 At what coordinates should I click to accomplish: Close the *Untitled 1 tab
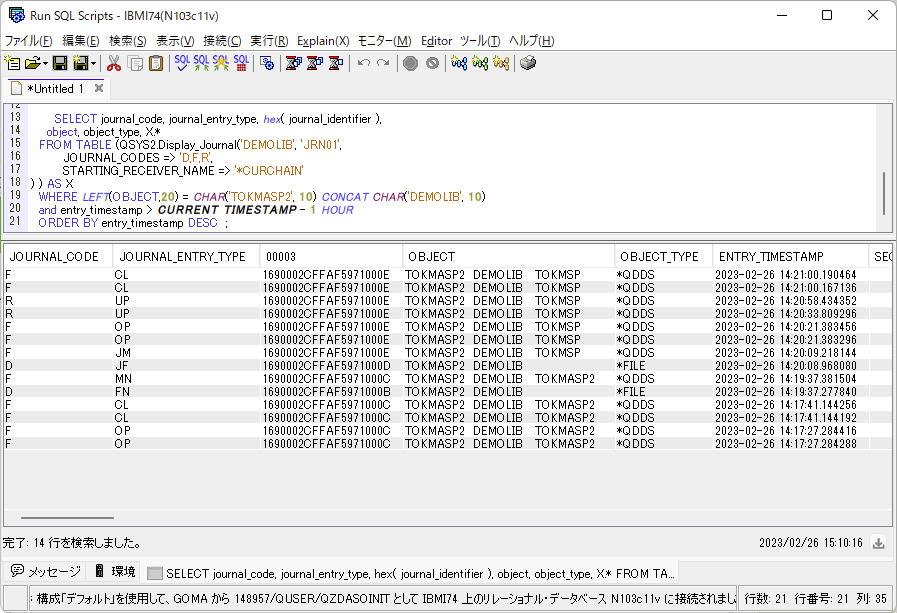coord(98,88)
